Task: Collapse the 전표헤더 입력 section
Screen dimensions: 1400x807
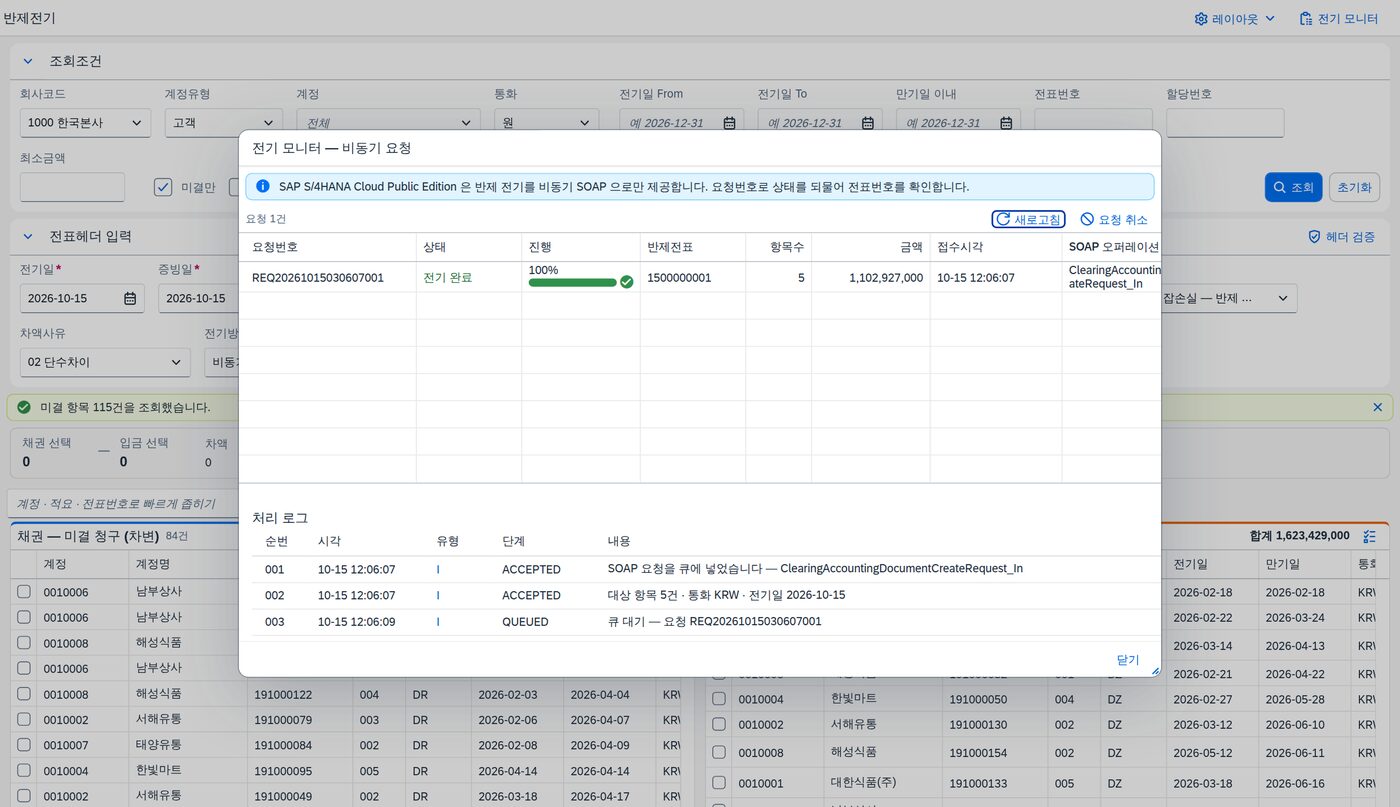Action: pyautogui.click(x=28, y=237)
